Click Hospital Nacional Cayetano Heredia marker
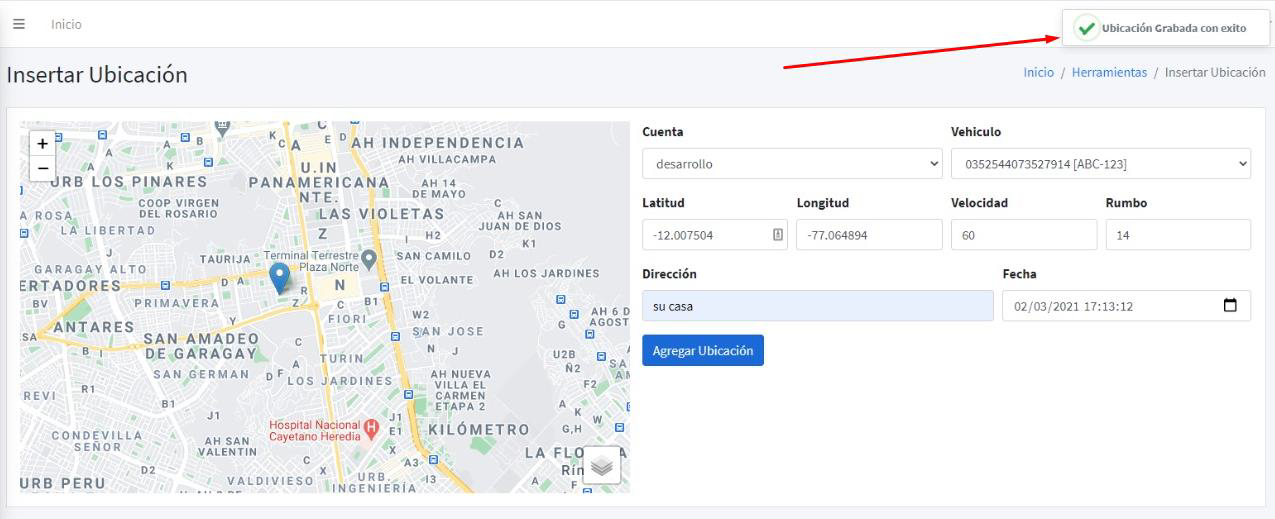1275x519 pixels. (x=371, y=429)
